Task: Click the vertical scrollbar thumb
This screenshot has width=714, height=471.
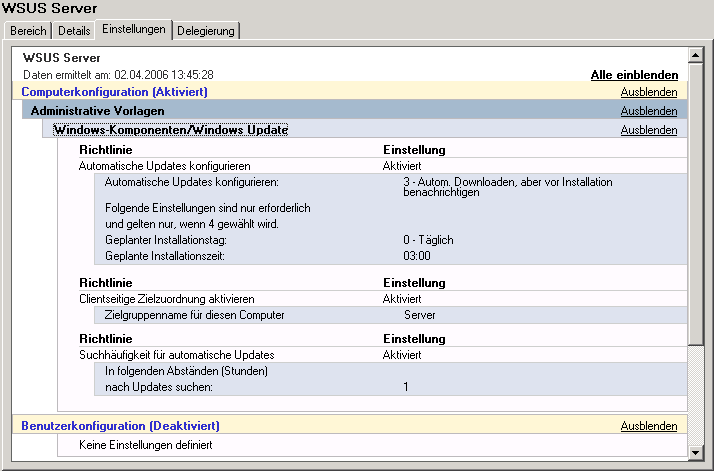Action: 695,204
